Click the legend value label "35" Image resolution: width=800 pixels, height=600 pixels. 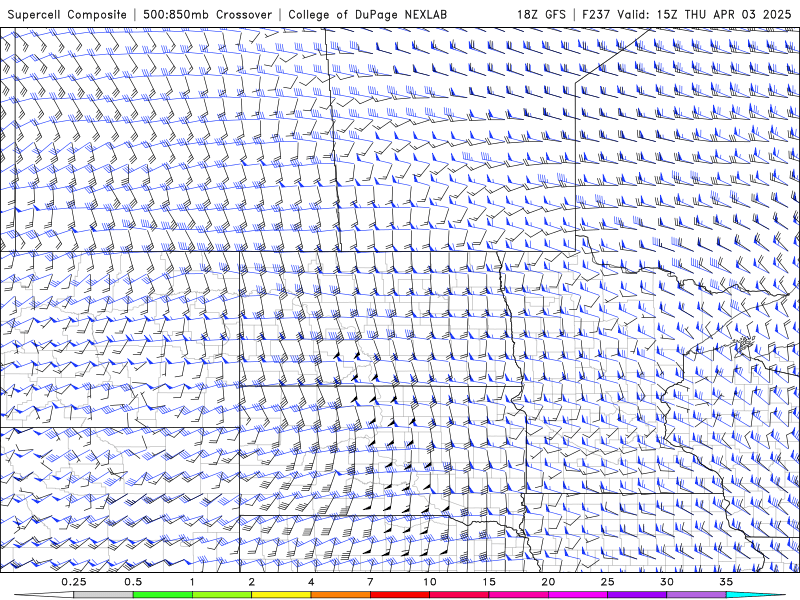[x=726, y=582]
